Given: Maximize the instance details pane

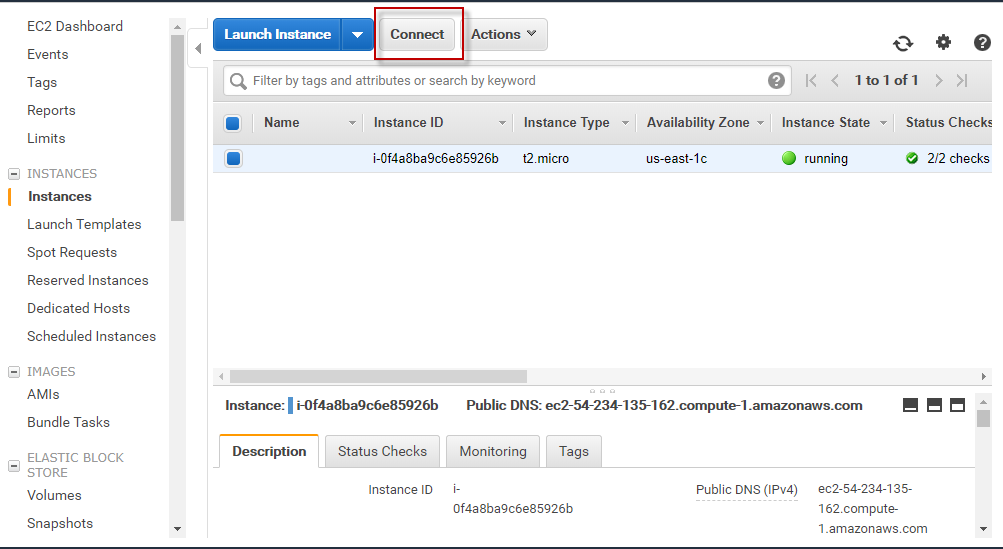Looking at the screenshot, I should tap(957, 405).
